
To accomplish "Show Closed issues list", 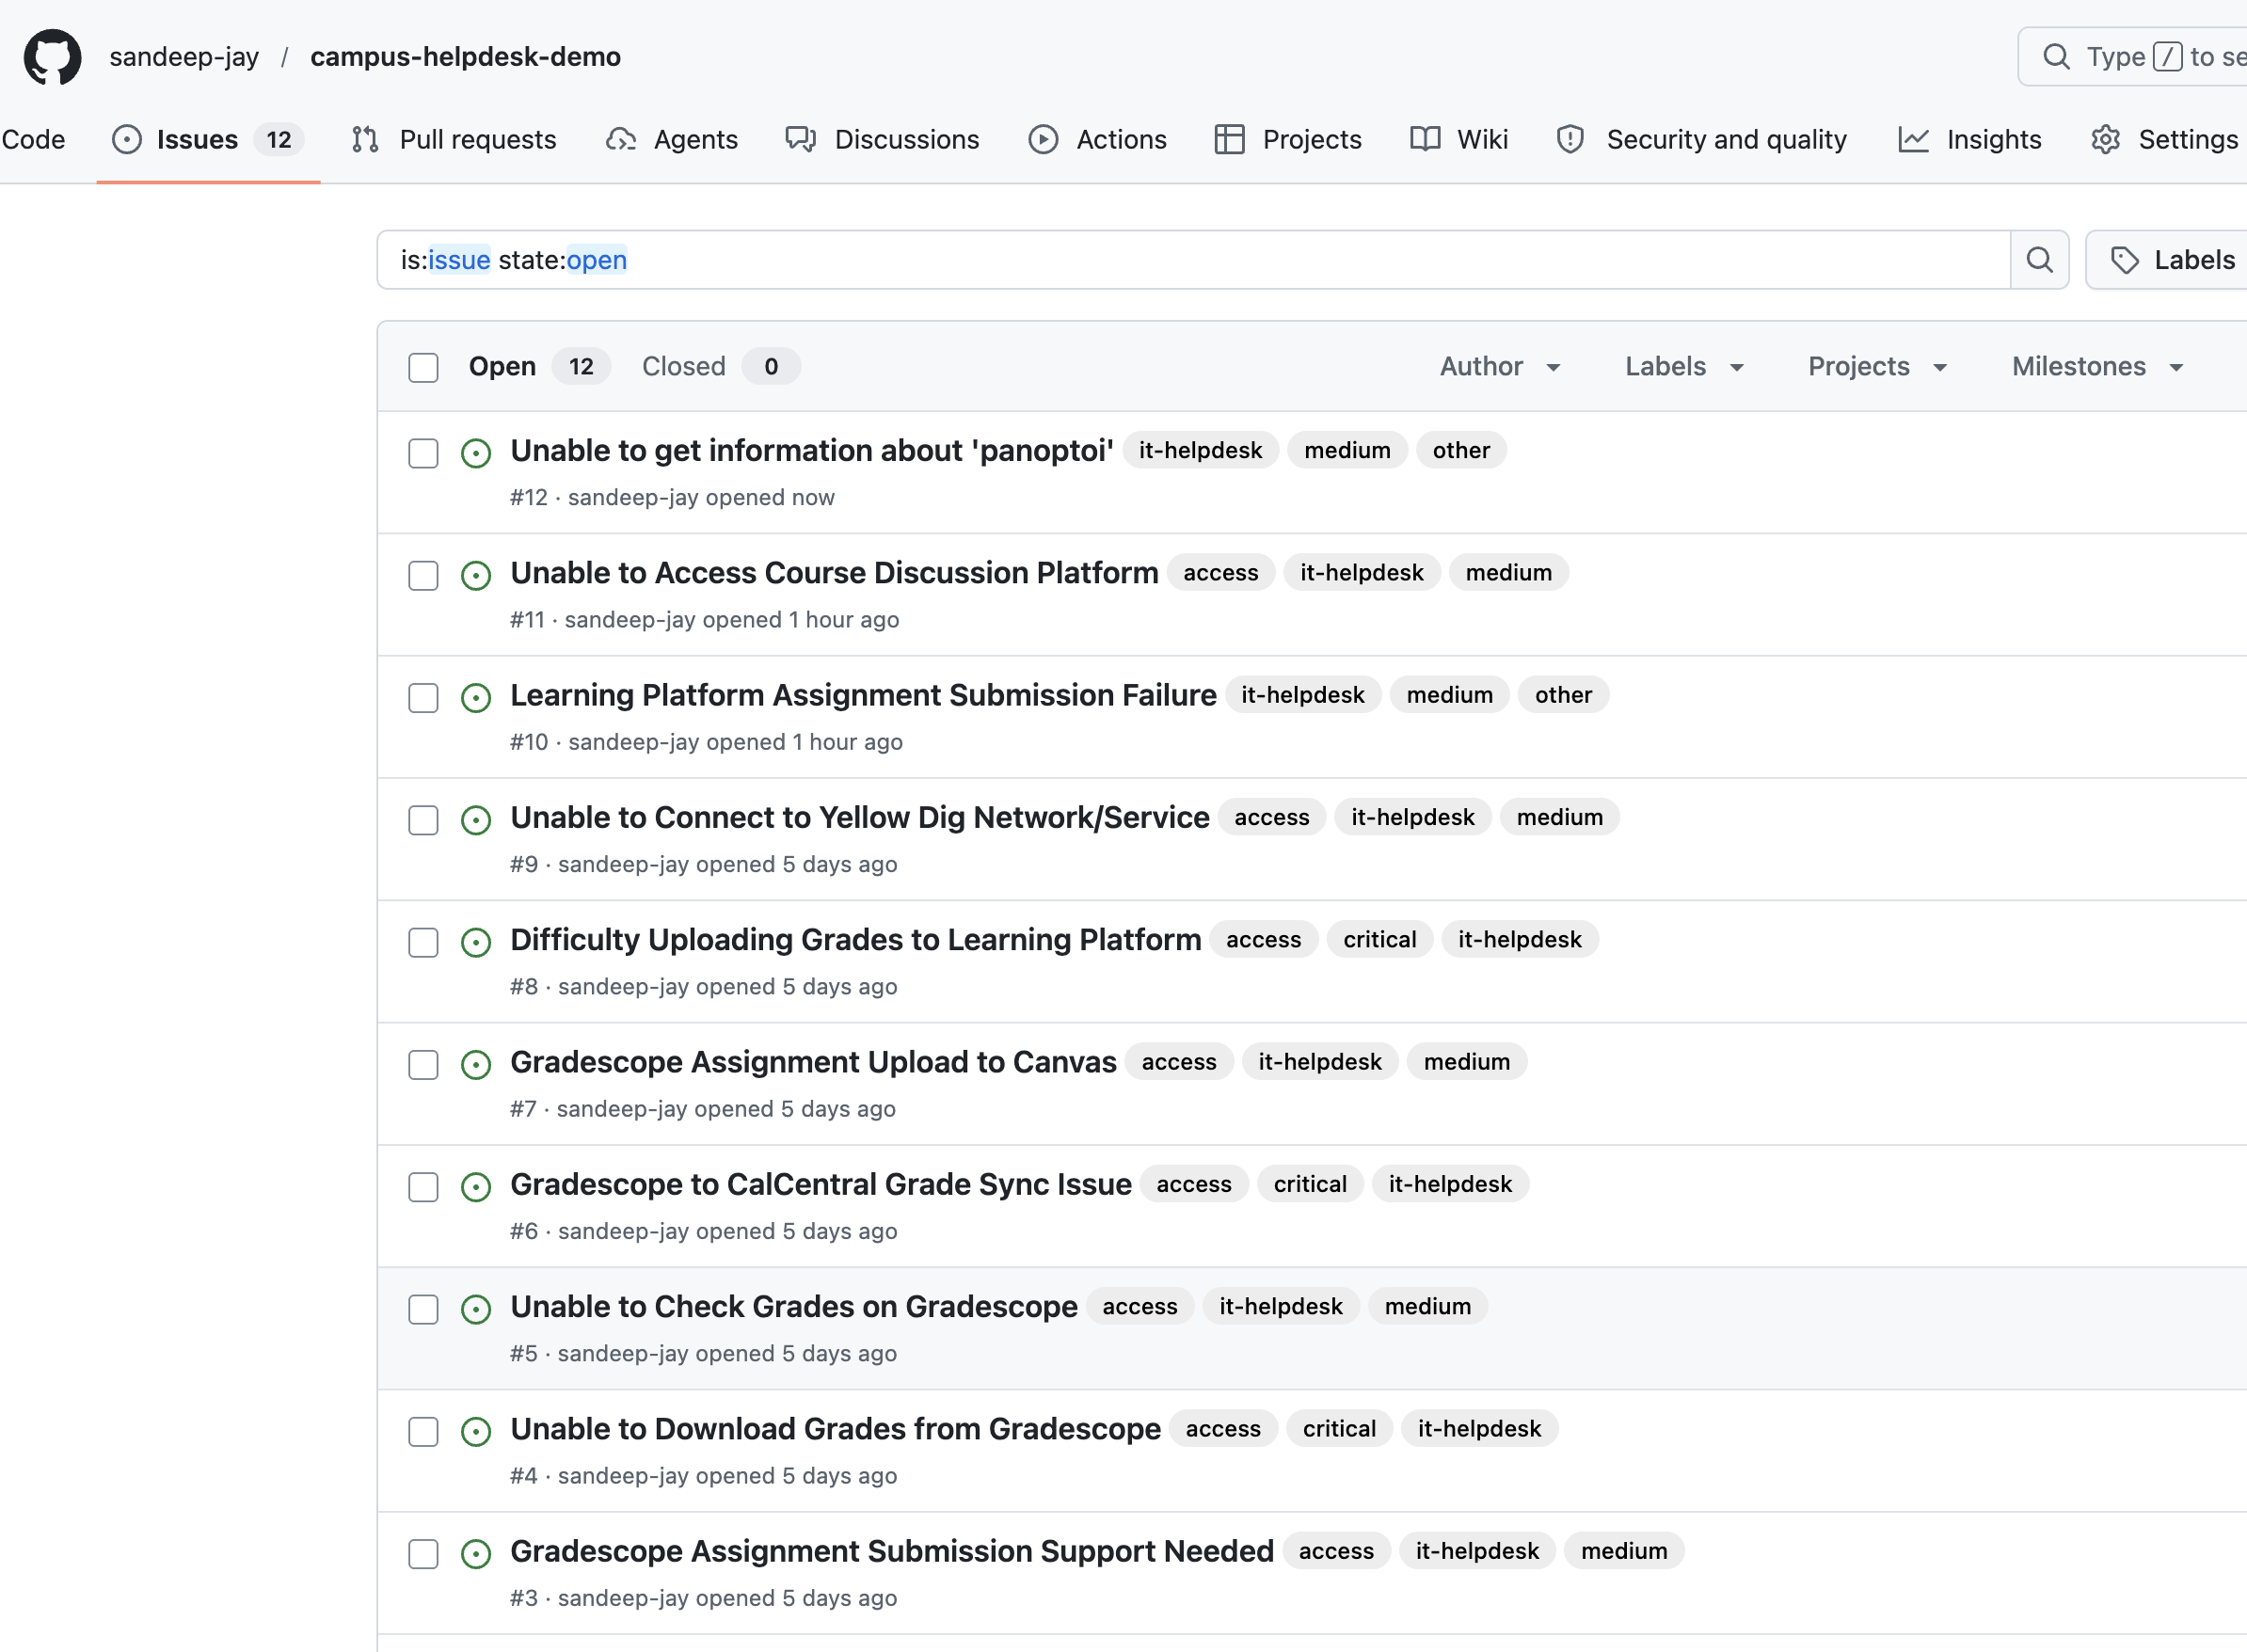I will 720,366.
